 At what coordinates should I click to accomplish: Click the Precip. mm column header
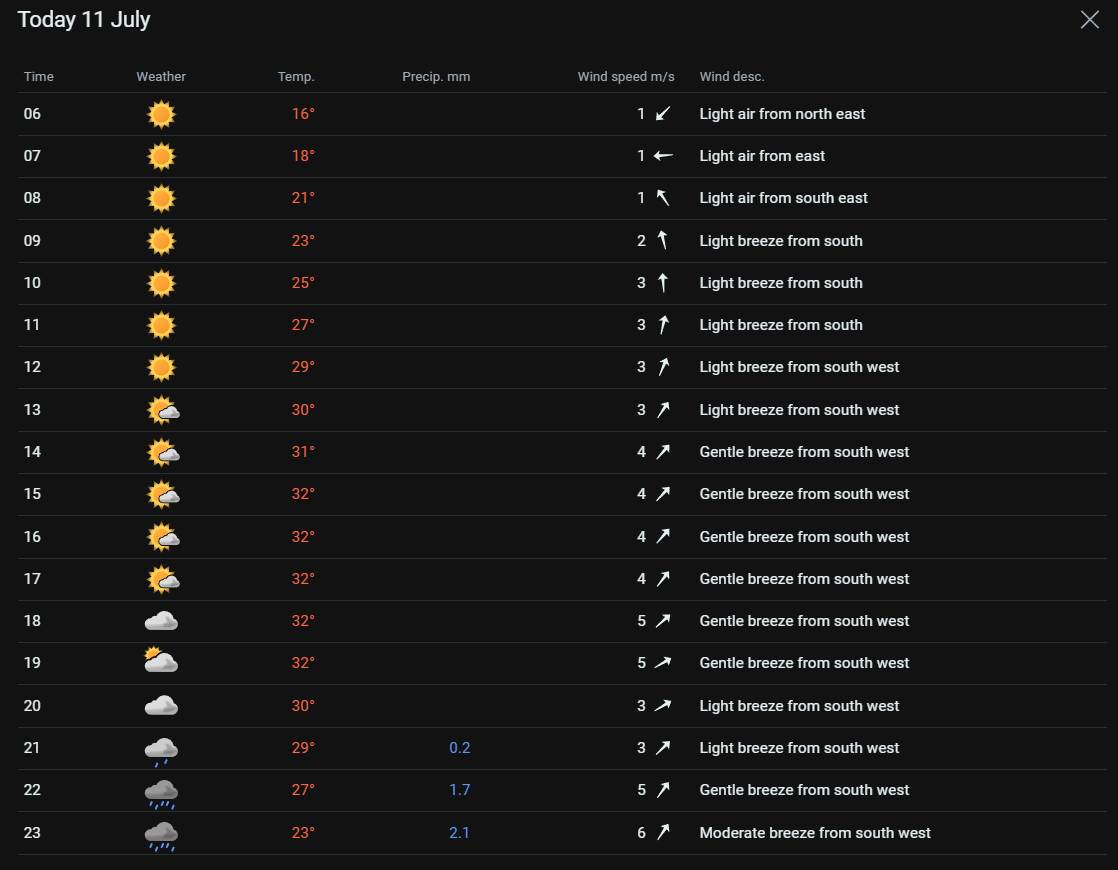pyautogui.click(x=436, y=77)
